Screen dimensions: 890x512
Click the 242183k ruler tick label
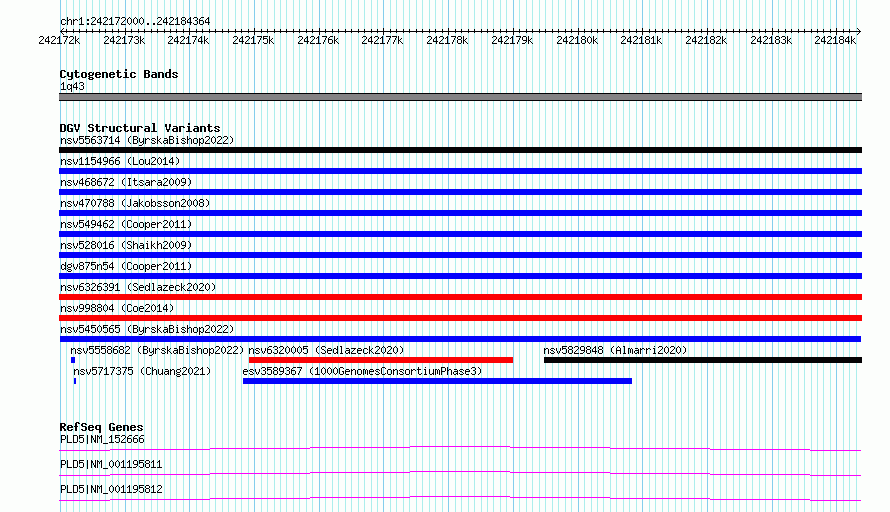tap(771, 40)
